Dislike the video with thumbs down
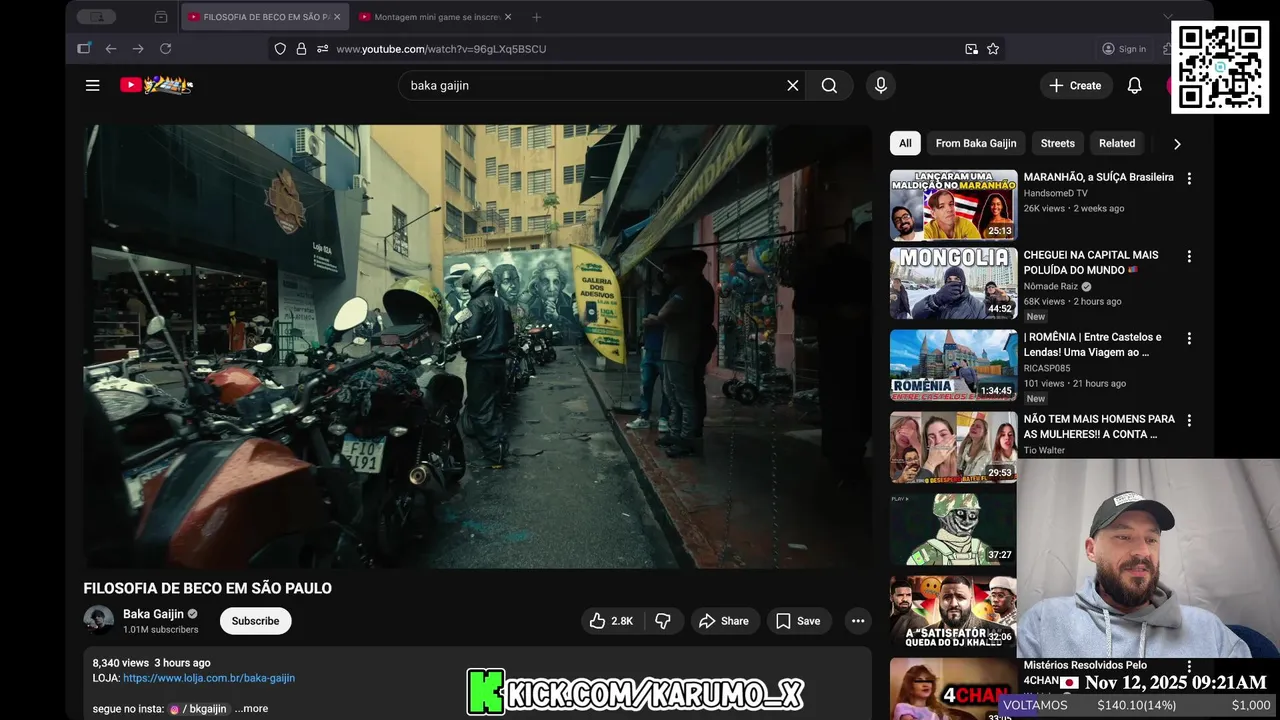Viewport: 1280px width, 720px height. pyautogui.click(x=663, y=621)
